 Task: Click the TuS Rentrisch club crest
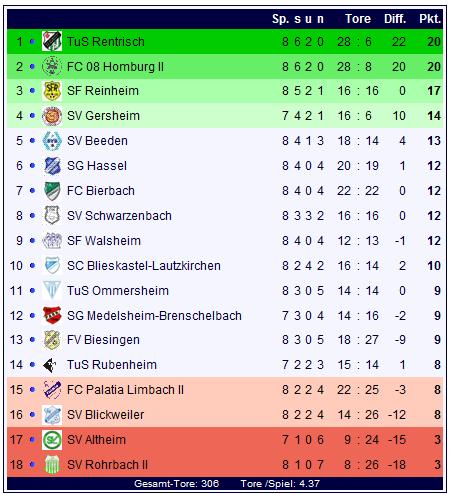point(52,41)
